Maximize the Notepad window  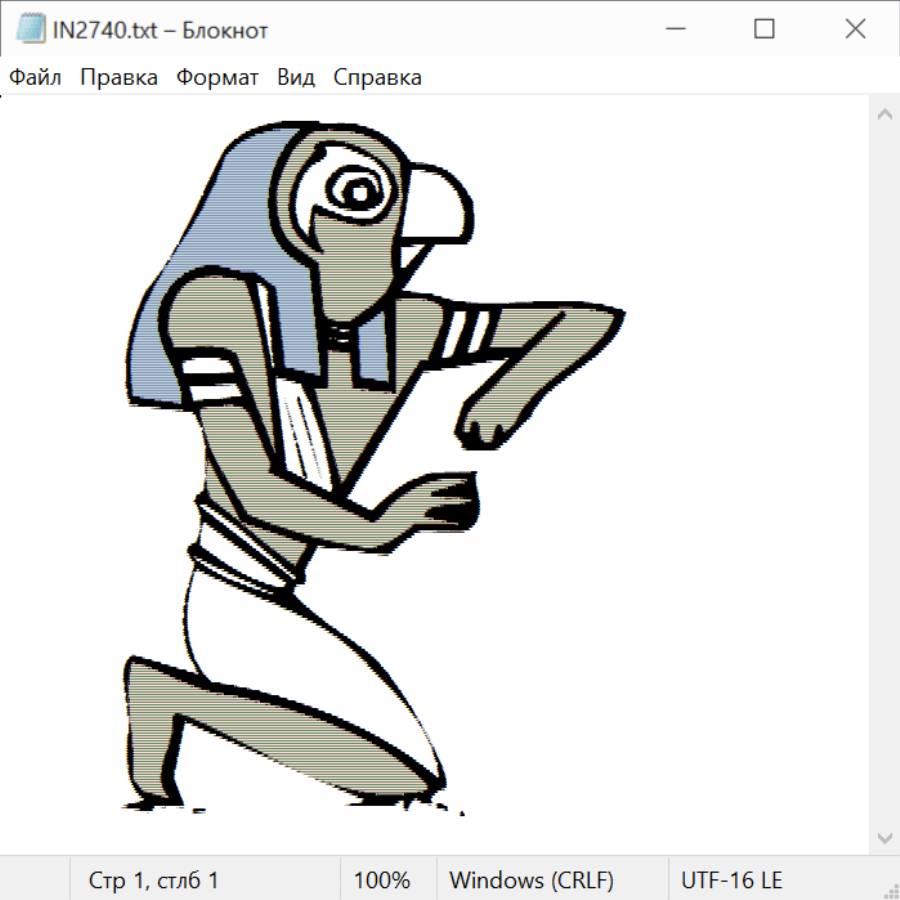tap(764, 30)
